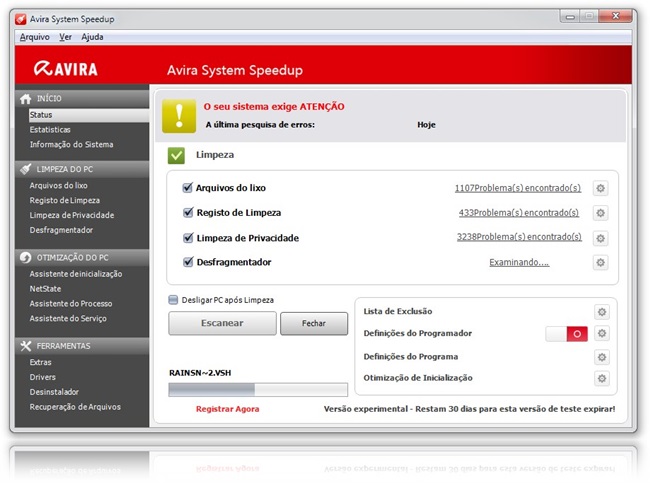Image resolution: width=650 pixels, height=483 pixels.
Task: Open NetState in the sidebar
Action: [45, 289]
